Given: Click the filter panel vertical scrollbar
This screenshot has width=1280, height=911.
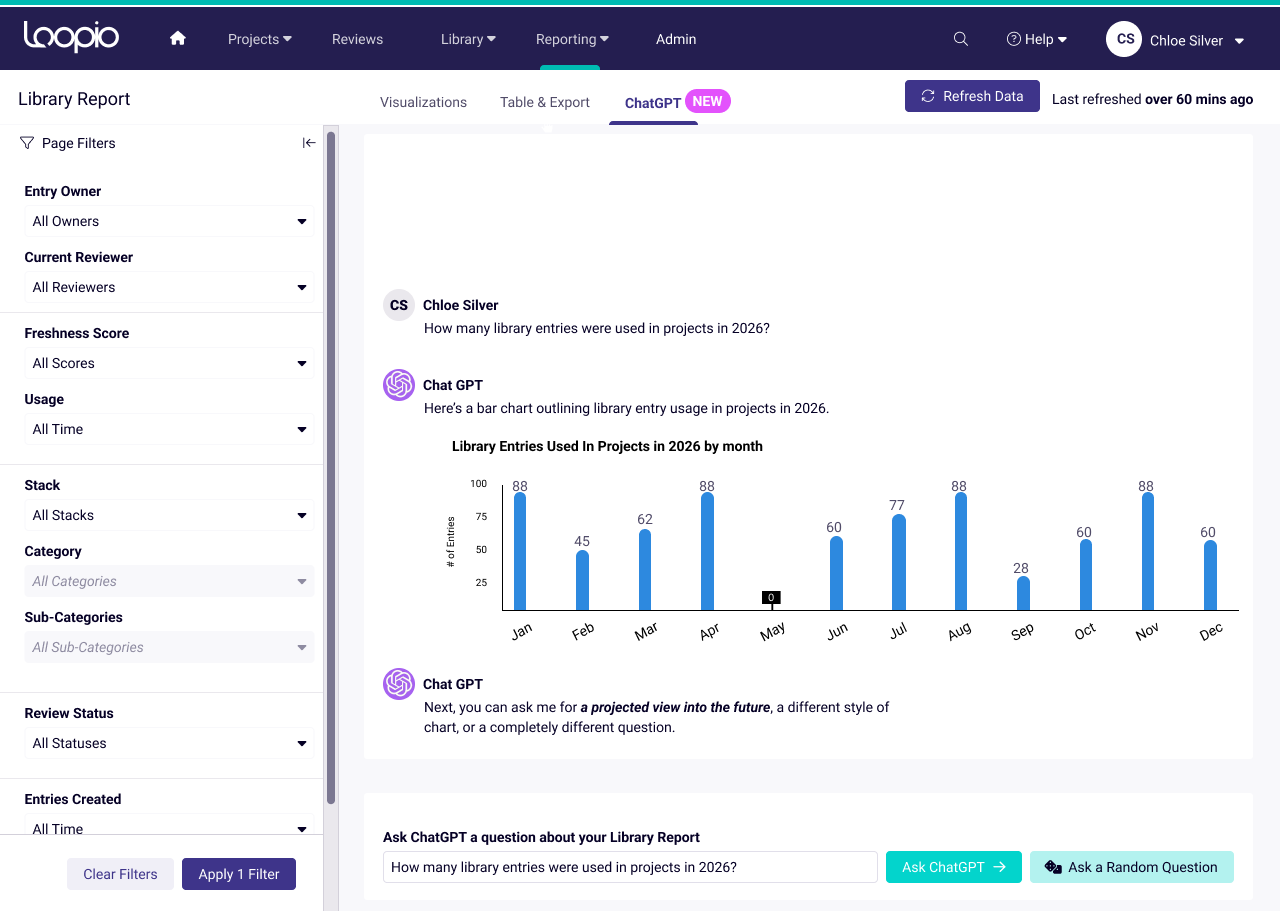Looking at the screenshot, I should [331, 467].
